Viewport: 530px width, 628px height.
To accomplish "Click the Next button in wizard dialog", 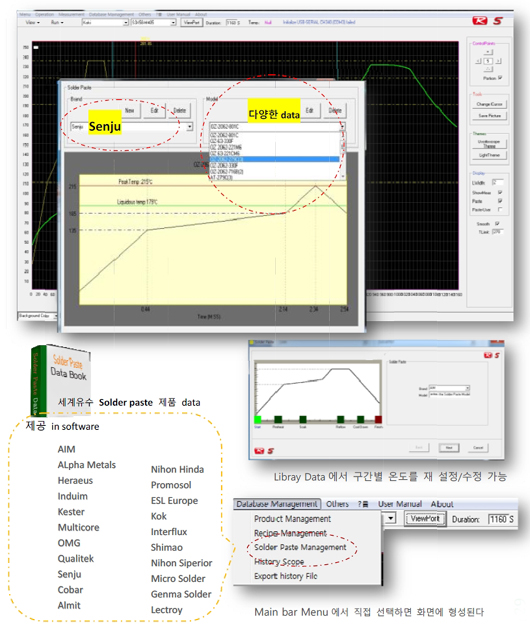I will click(449, 448).
